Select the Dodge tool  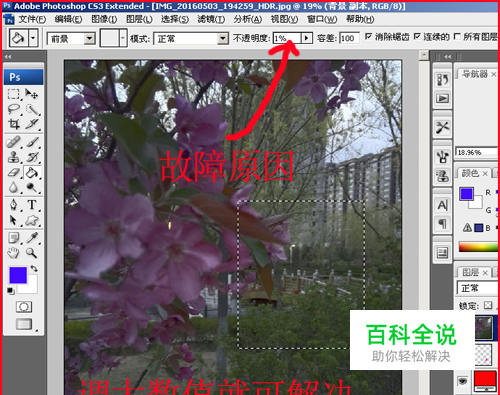(x=32, y=188)
